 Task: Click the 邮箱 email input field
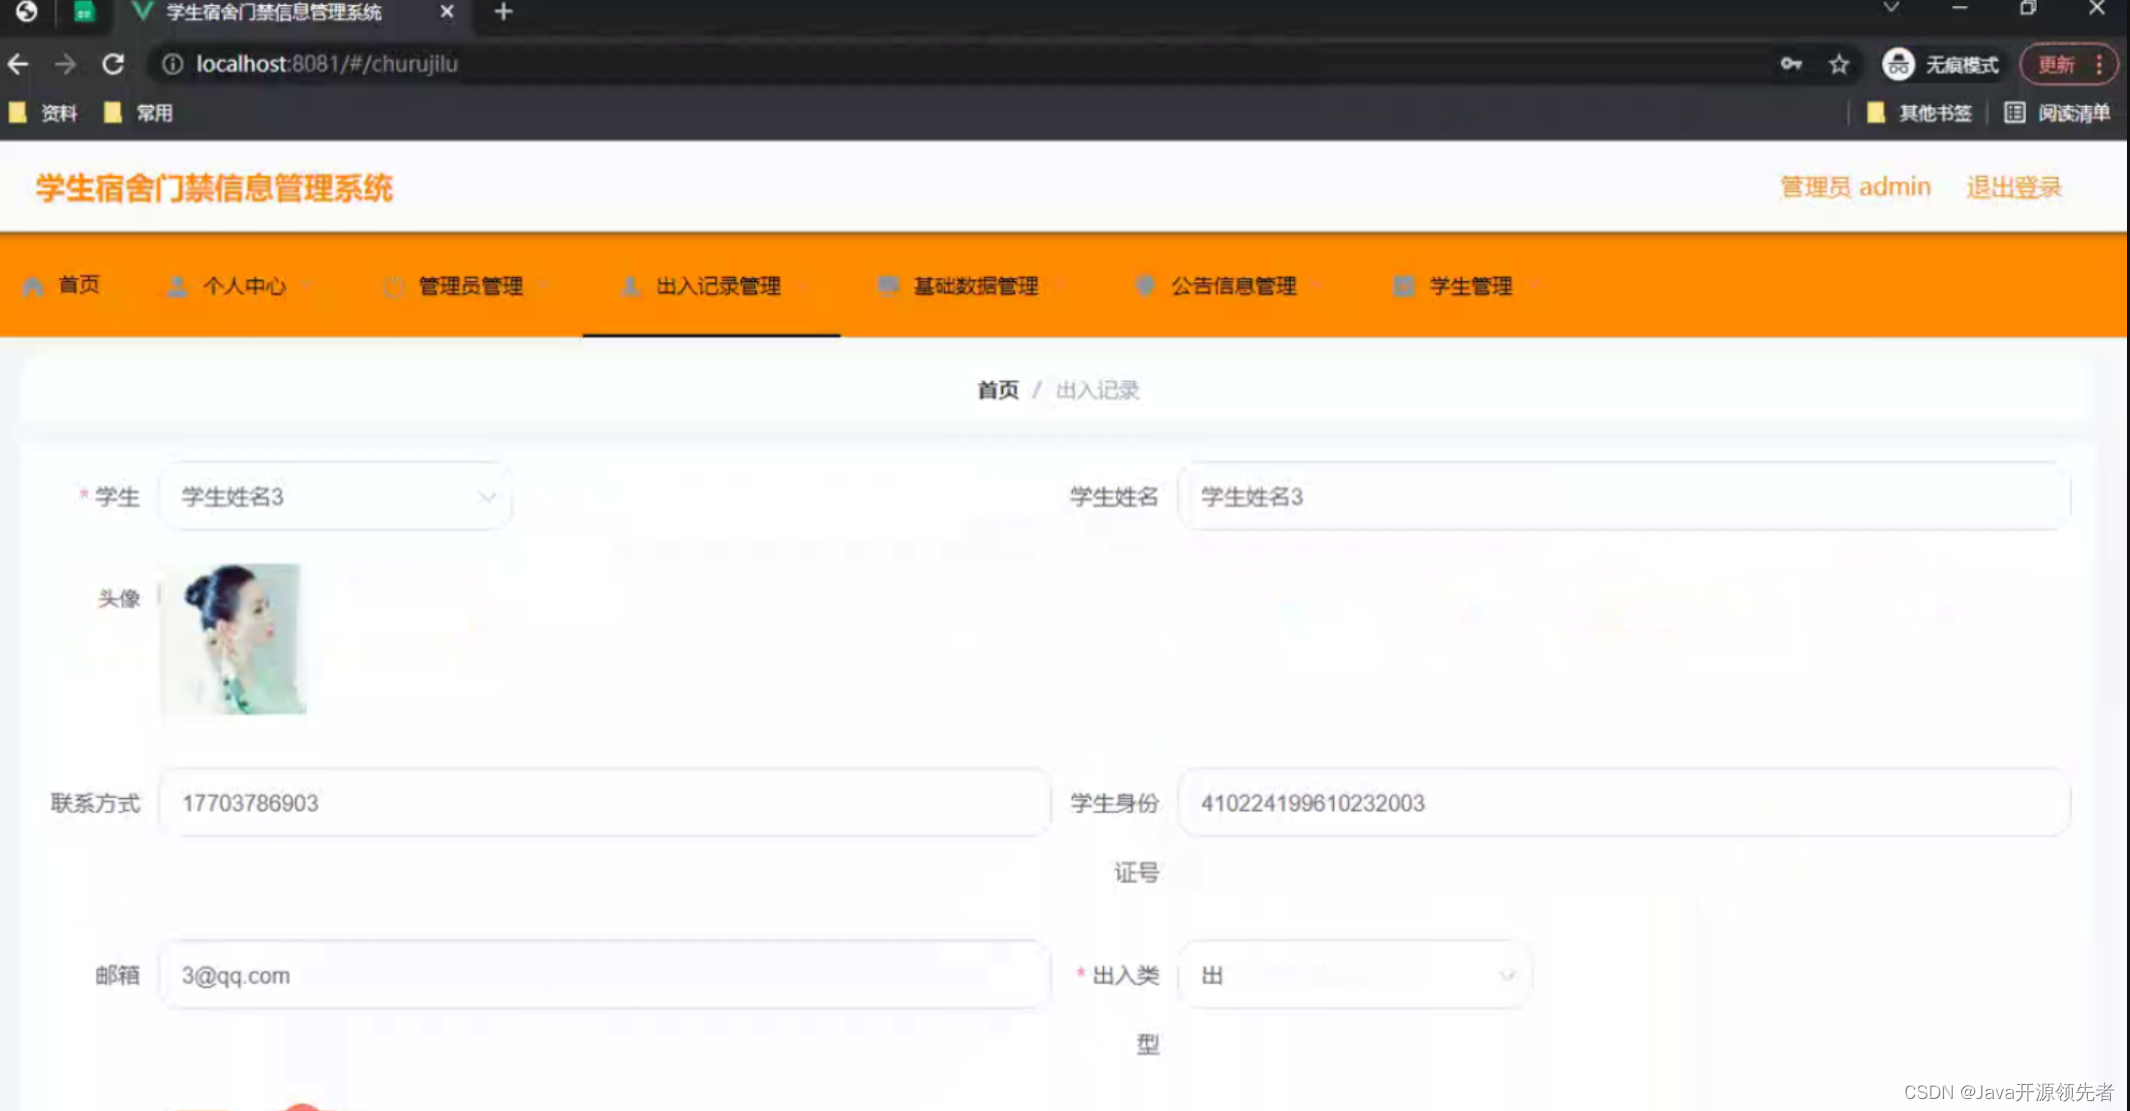(604, 975)
